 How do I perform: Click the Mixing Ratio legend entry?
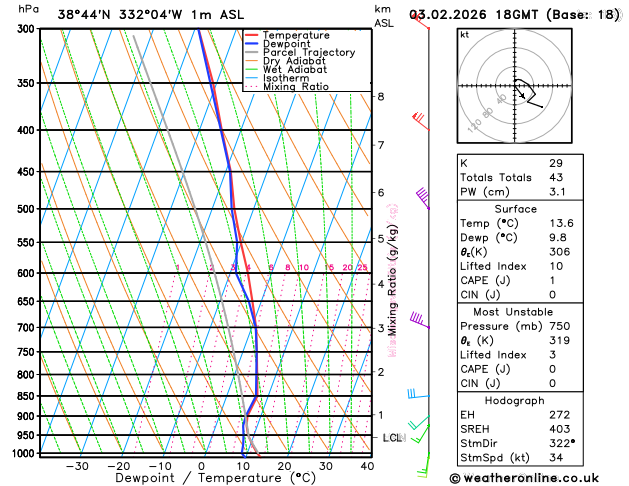pos(287,87)
